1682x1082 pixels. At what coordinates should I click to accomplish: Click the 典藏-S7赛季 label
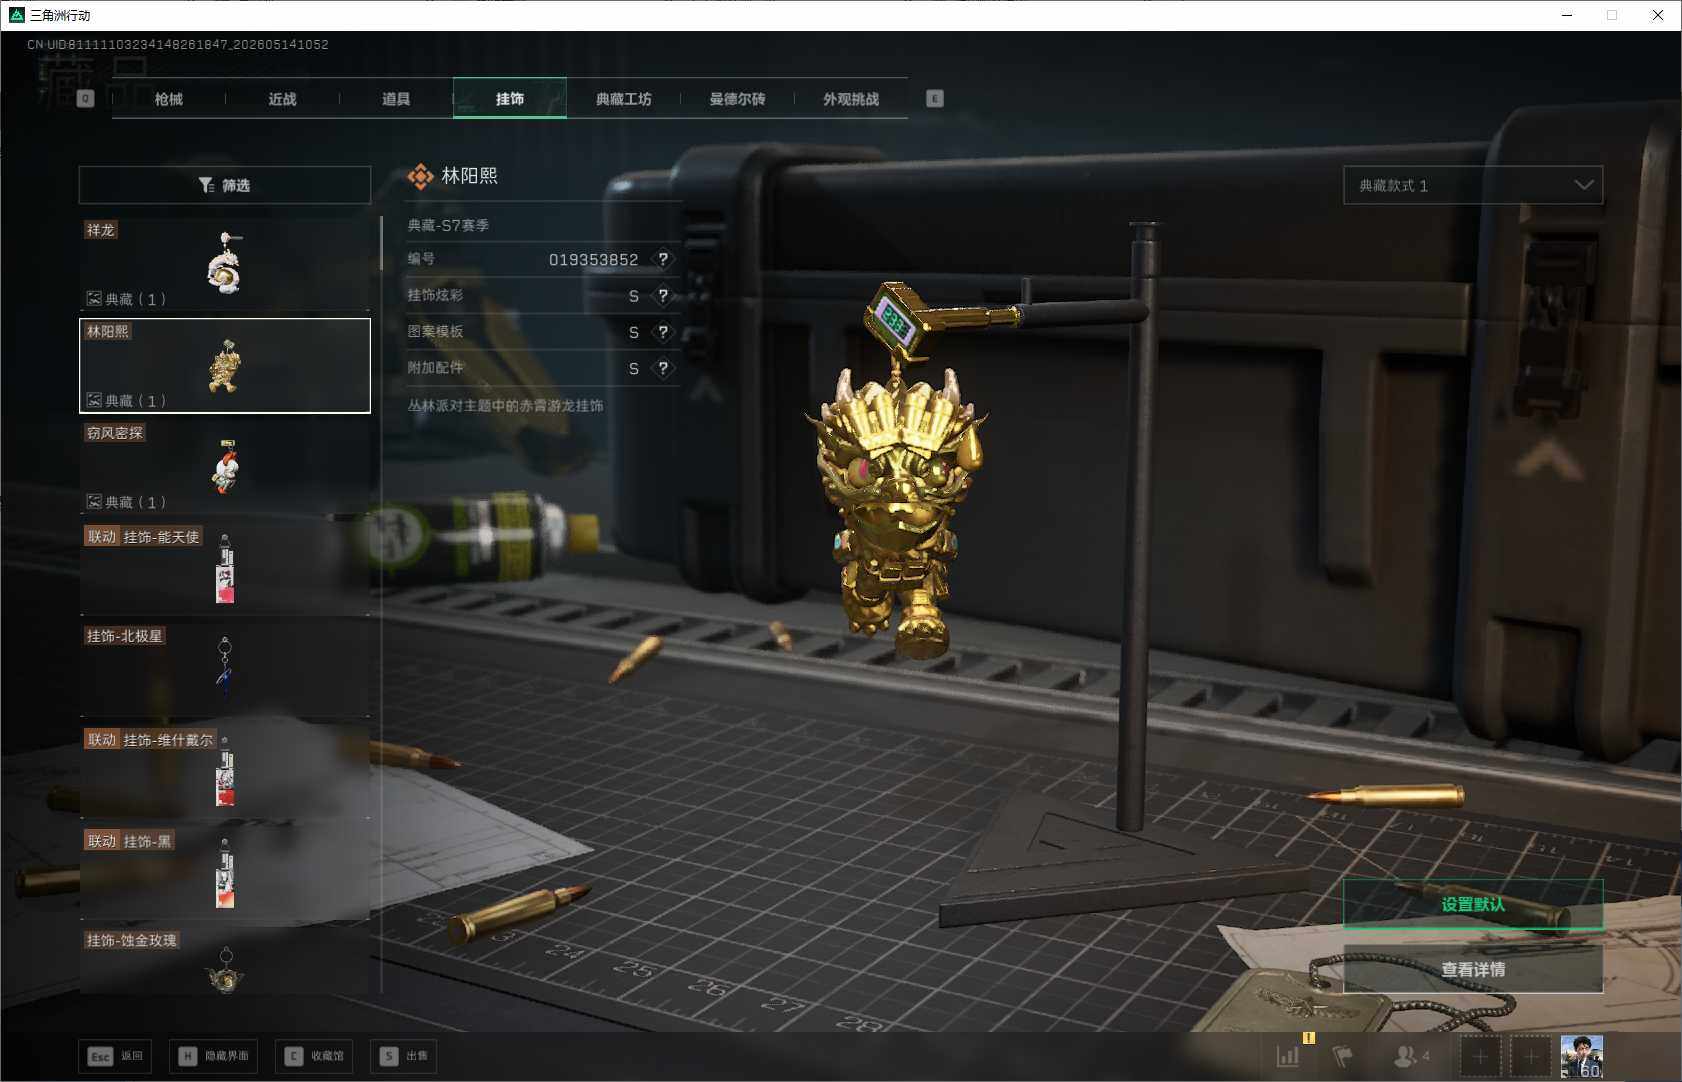[x=448, y=225]
